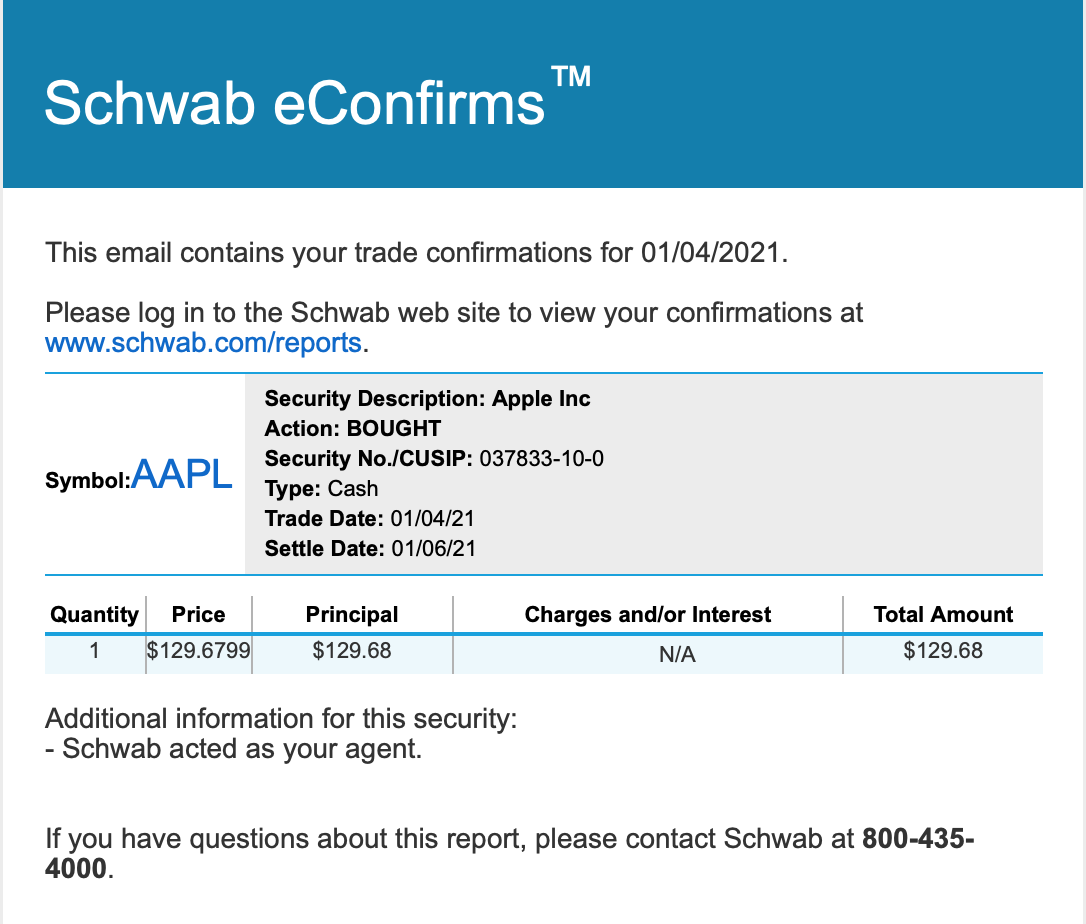
Task: Click the Action BOUGHT line
Action: point(353,429)
